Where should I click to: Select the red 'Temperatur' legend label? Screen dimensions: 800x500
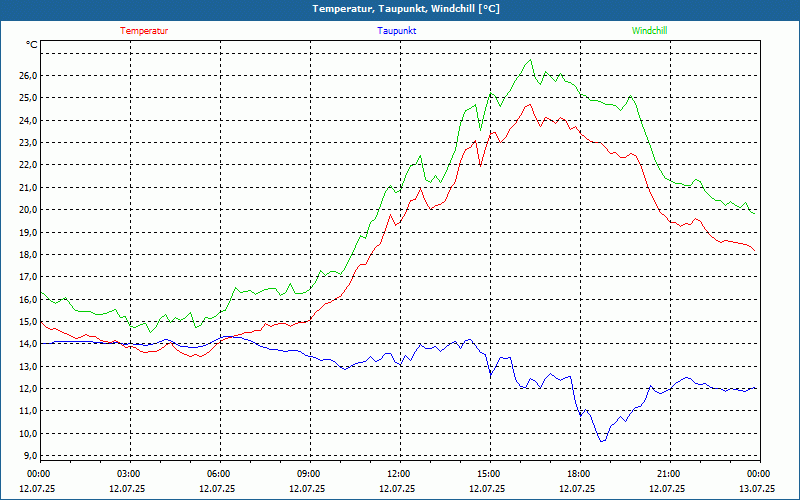click(x=144, y=31)
